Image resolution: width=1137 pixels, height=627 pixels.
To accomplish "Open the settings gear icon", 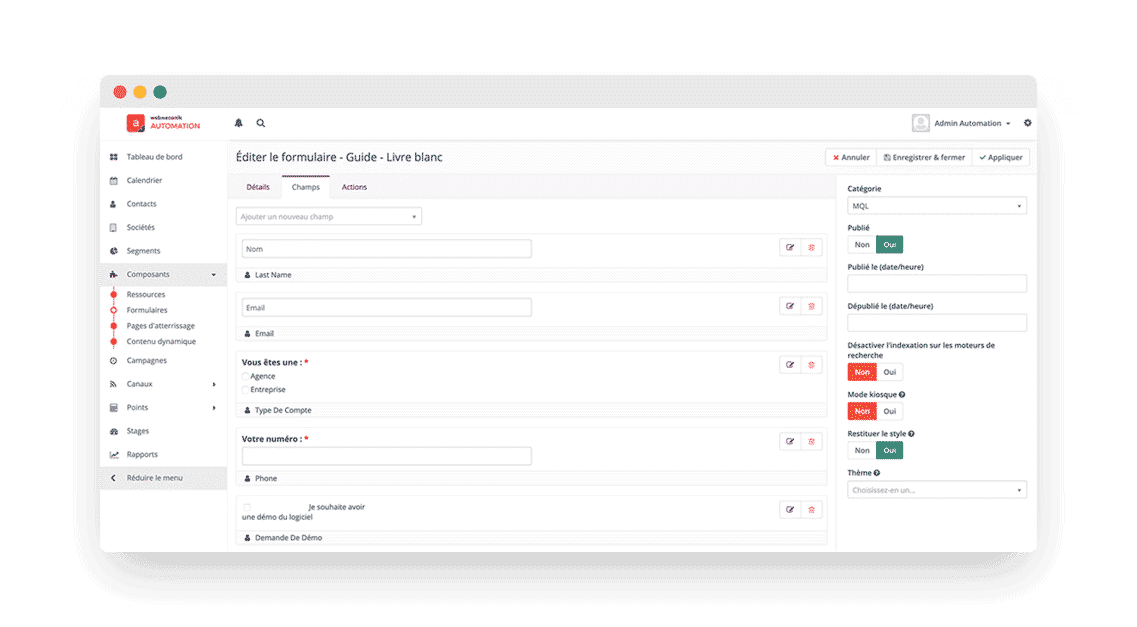I will (1028, 123).
